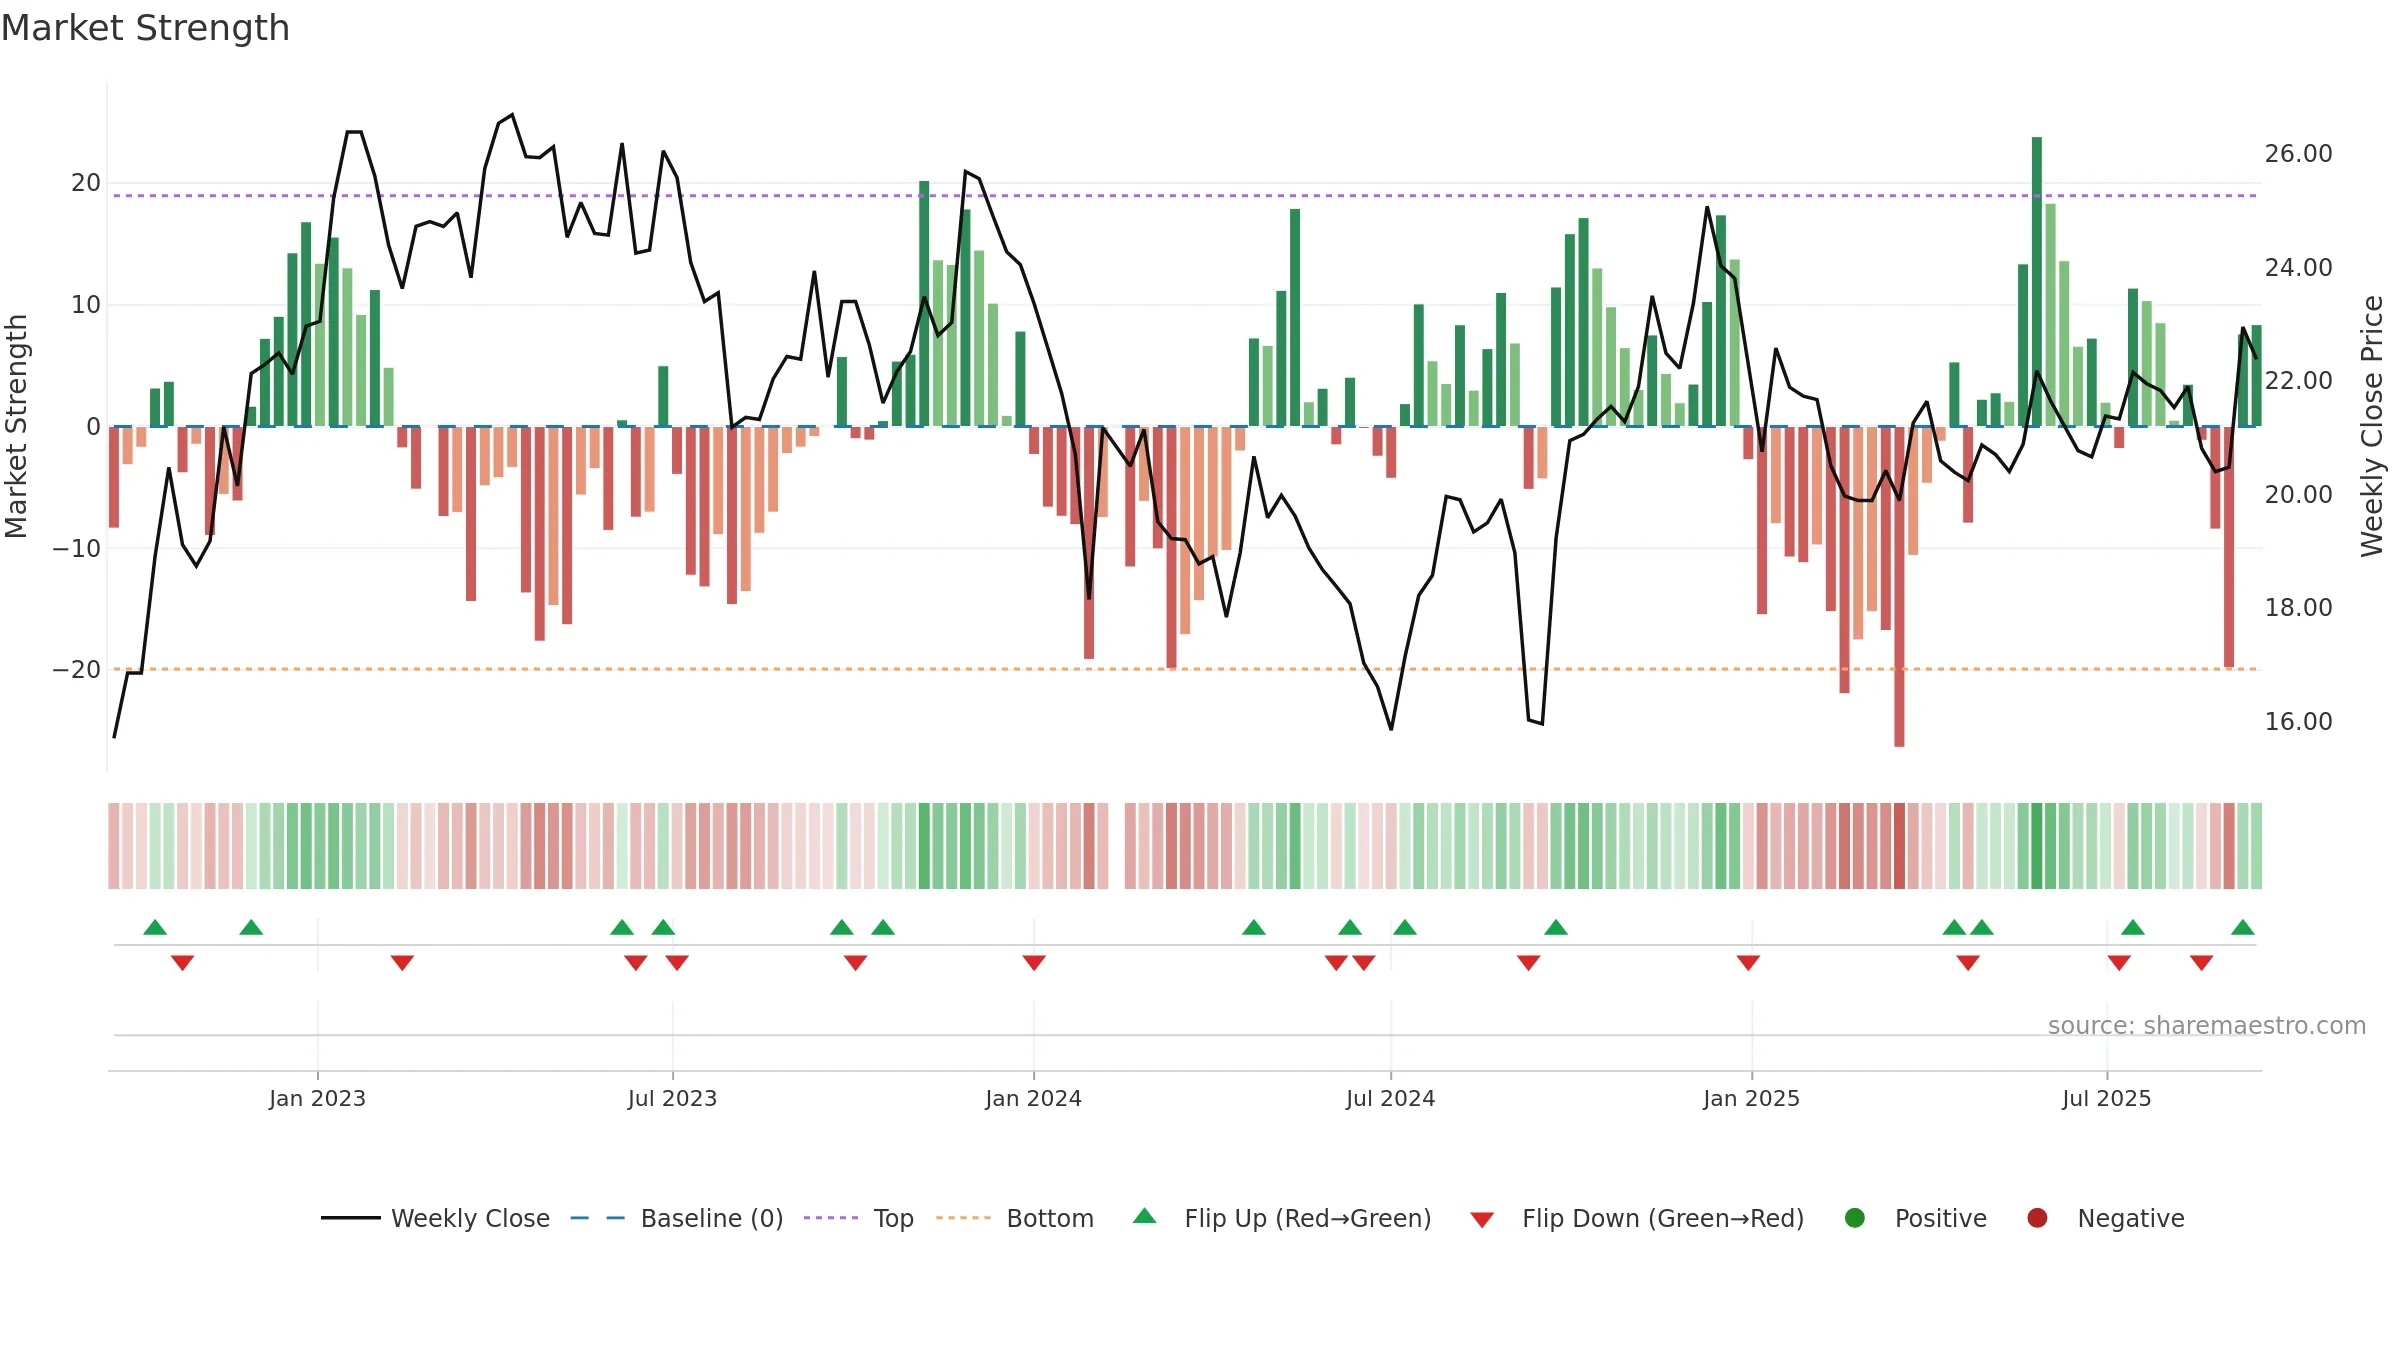The image size is (2400, 1350).
Task: Click the earliest Flip Up marker before Jan 2023
Action: point(155,927)
